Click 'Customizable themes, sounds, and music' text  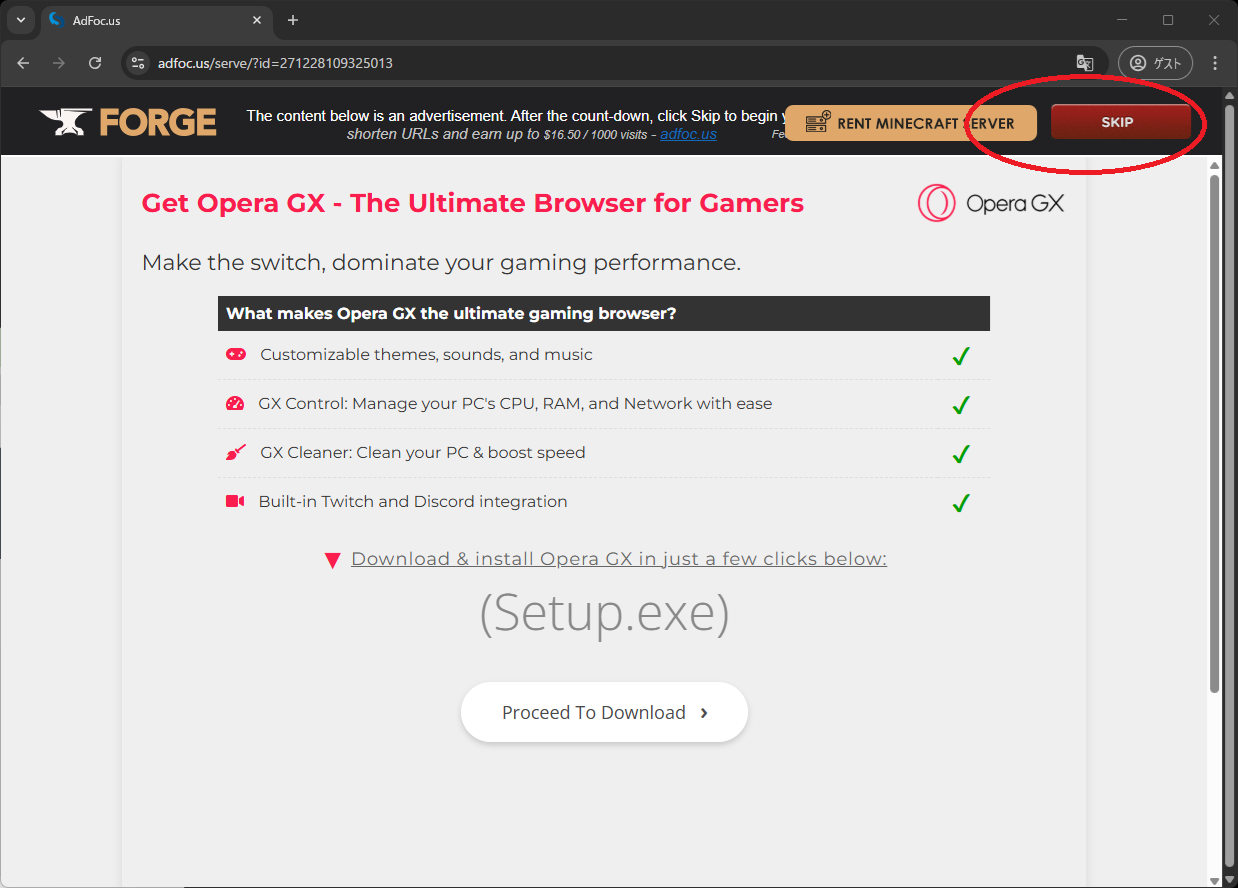coord(426,355)
